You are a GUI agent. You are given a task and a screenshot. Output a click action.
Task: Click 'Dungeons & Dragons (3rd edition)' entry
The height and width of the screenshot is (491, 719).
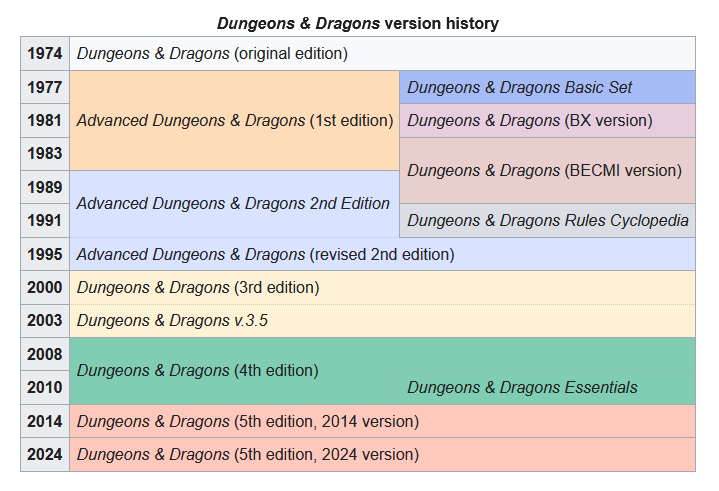(x=382, y=287)
